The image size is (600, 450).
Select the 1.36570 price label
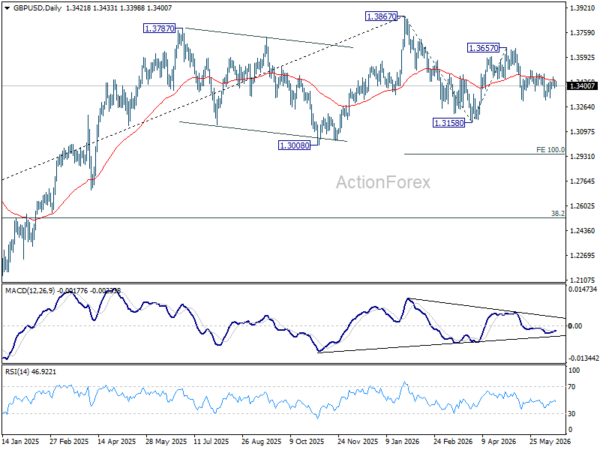[484, 48]
